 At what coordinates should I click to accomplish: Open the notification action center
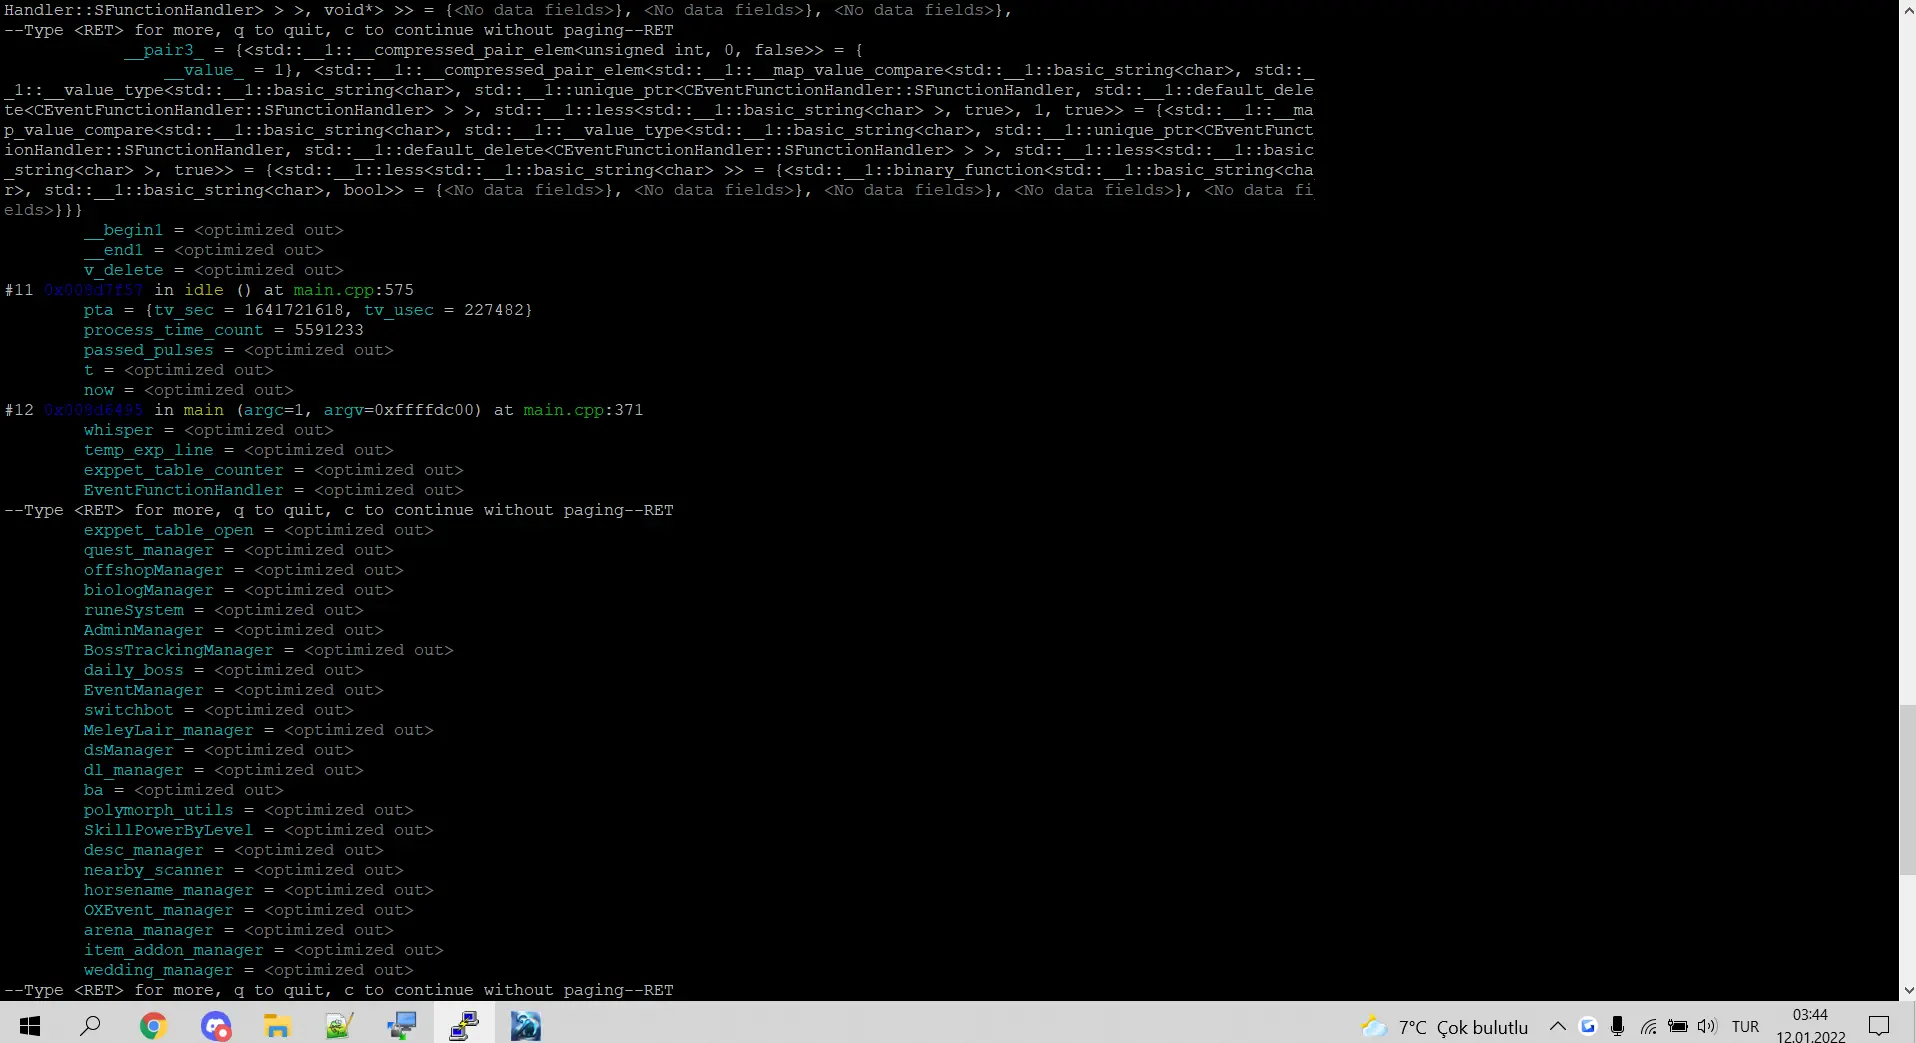click(x=1879, y=1026)
